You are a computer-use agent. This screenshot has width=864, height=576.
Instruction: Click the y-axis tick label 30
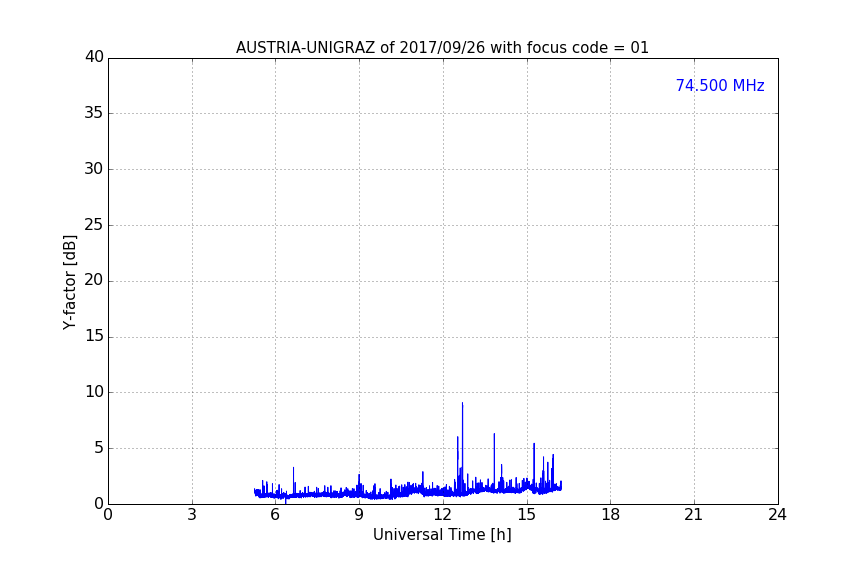[94, 169]
